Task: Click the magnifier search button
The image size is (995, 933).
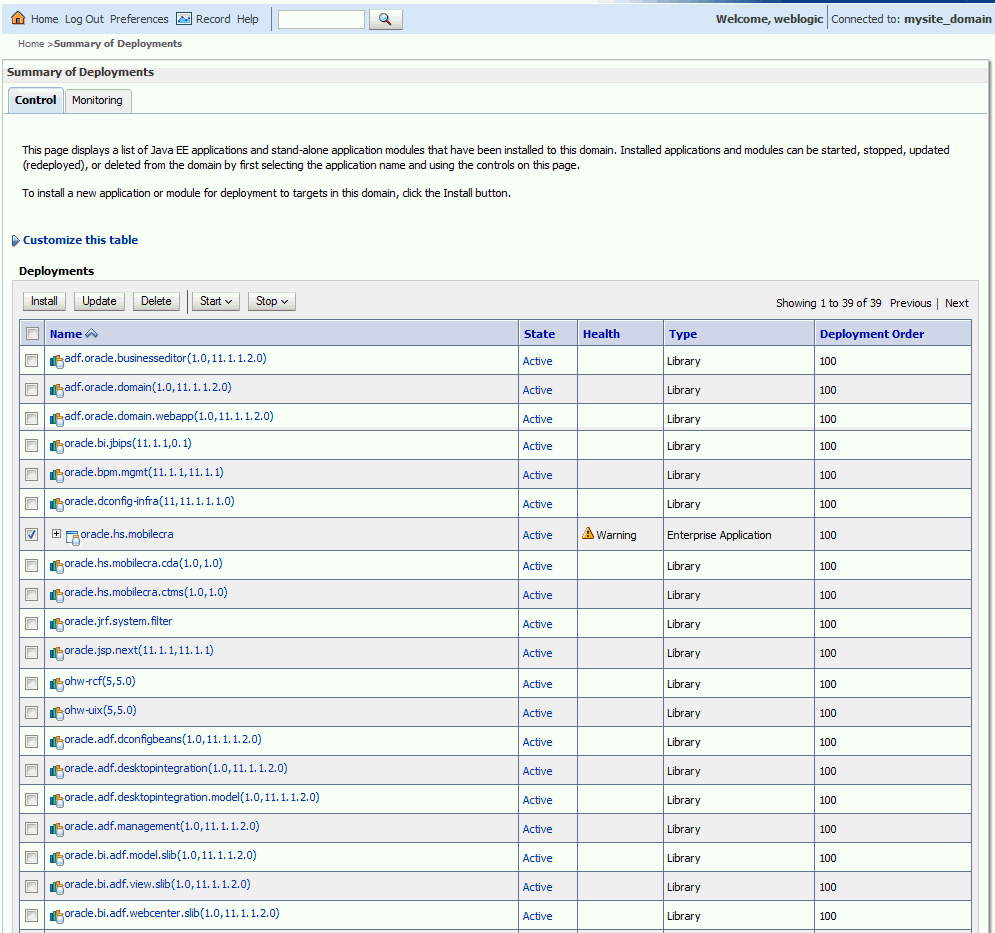Action: [385, 19]
